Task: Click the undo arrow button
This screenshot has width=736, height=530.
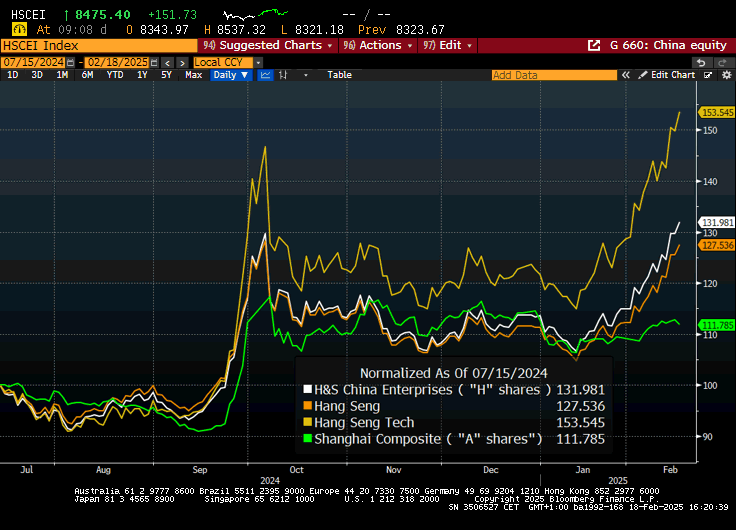Action: pos(701,62)
